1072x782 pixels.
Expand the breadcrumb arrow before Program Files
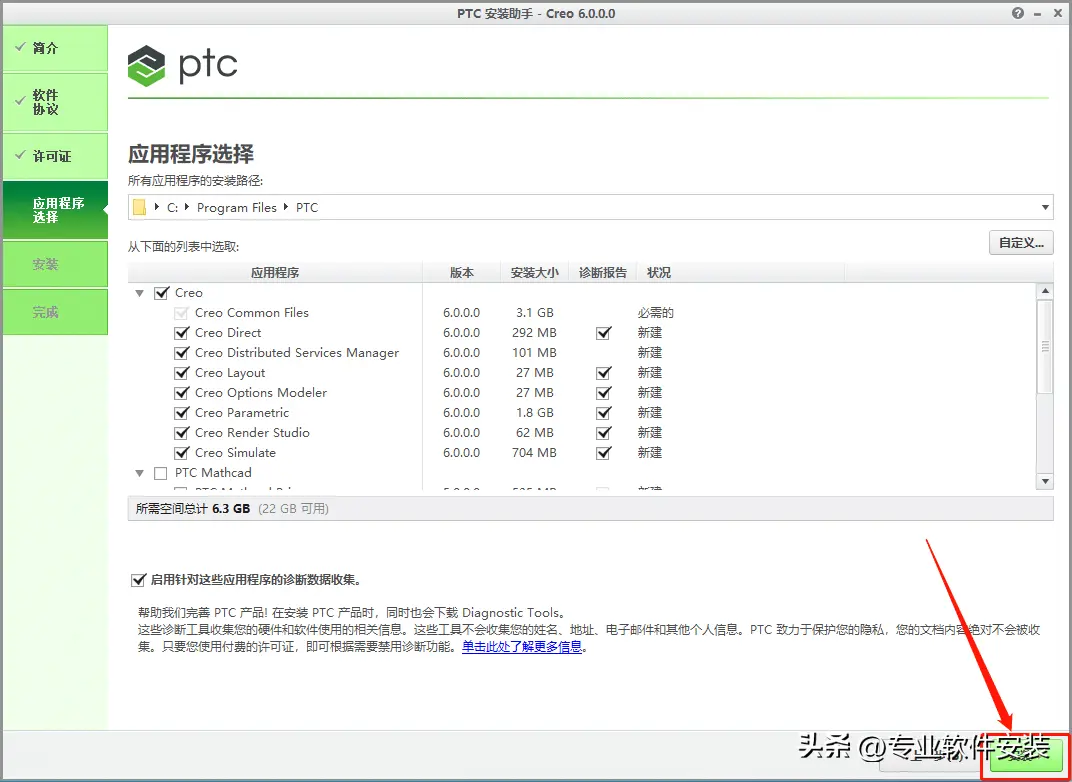tap(187, 207)
